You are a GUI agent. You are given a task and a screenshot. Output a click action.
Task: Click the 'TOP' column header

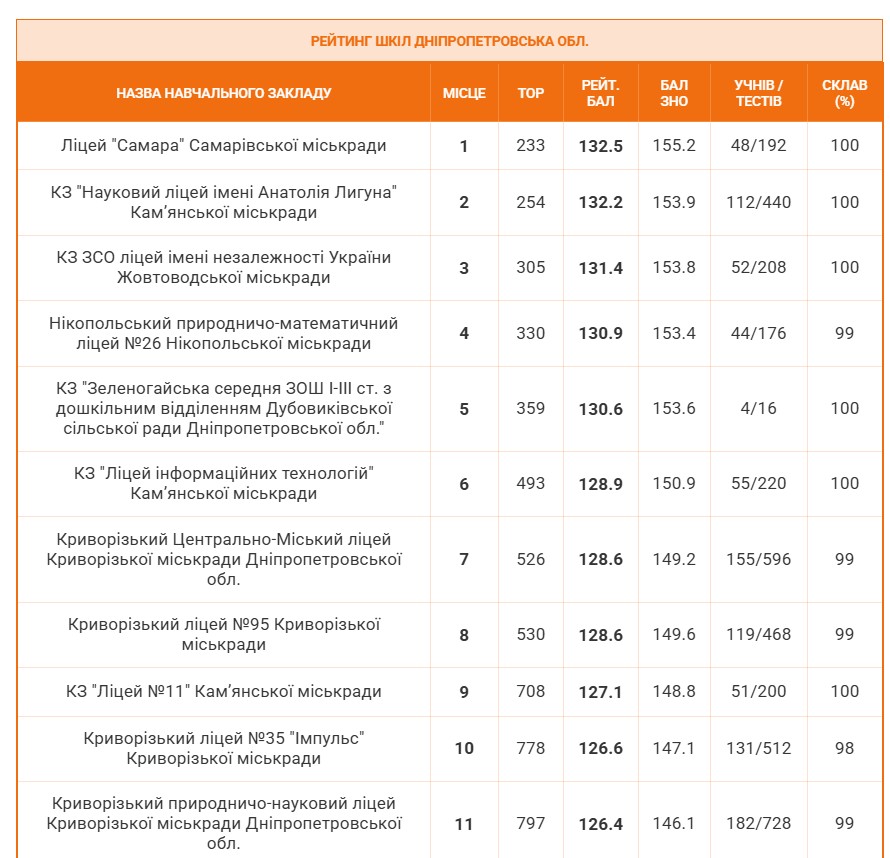coord(531,93)
